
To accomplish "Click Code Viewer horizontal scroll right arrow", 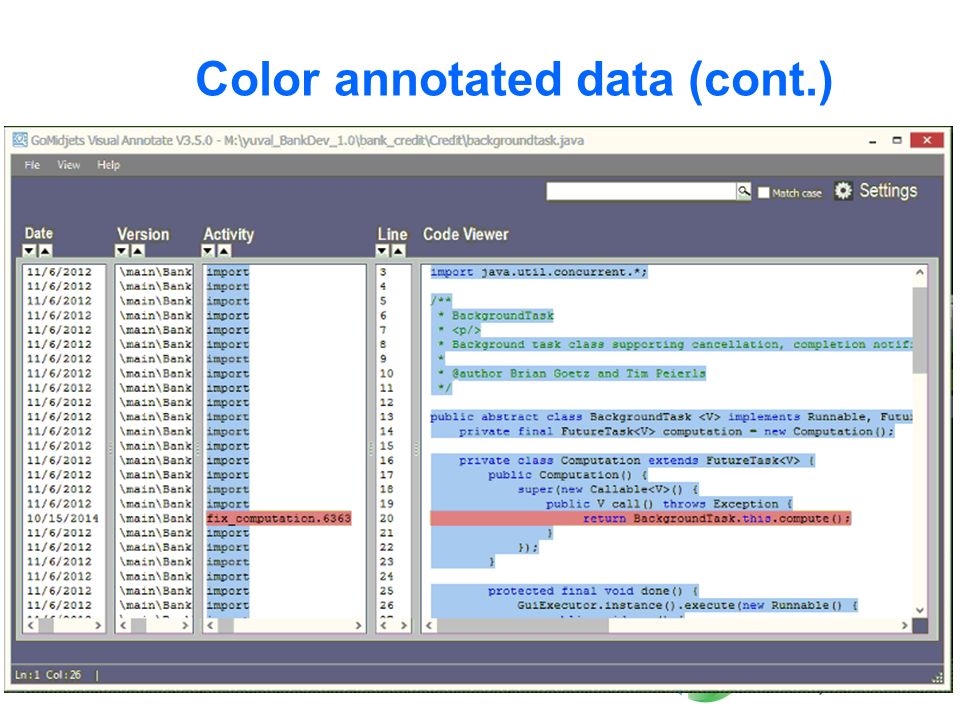I will 905,625.
